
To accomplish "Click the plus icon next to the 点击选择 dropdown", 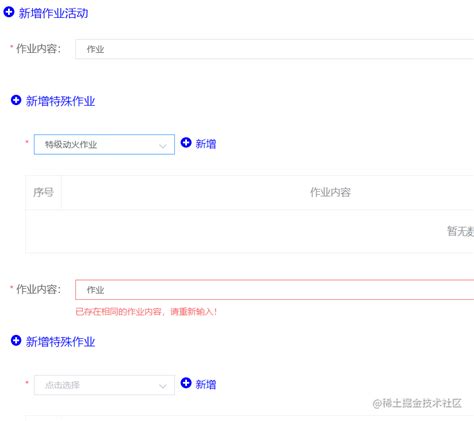I will pyautogui.click(x=186, y=383).
